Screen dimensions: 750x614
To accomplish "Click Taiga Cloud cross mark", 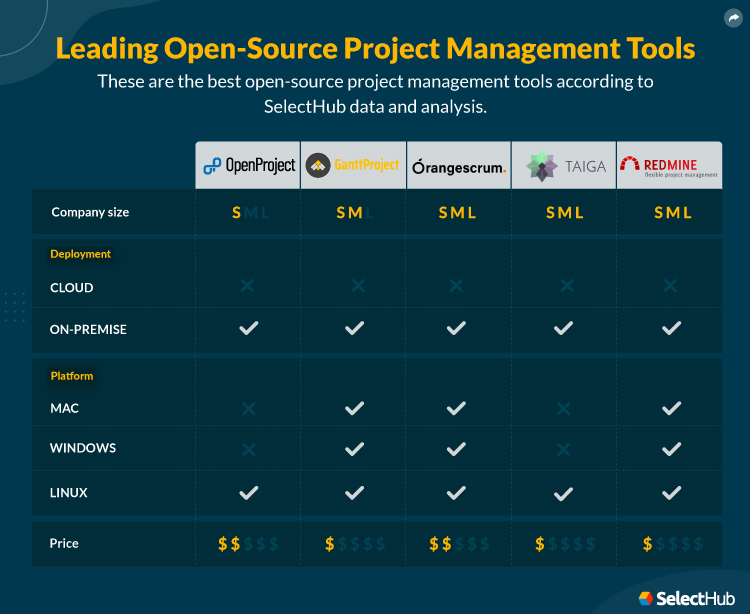I will 567,285.
